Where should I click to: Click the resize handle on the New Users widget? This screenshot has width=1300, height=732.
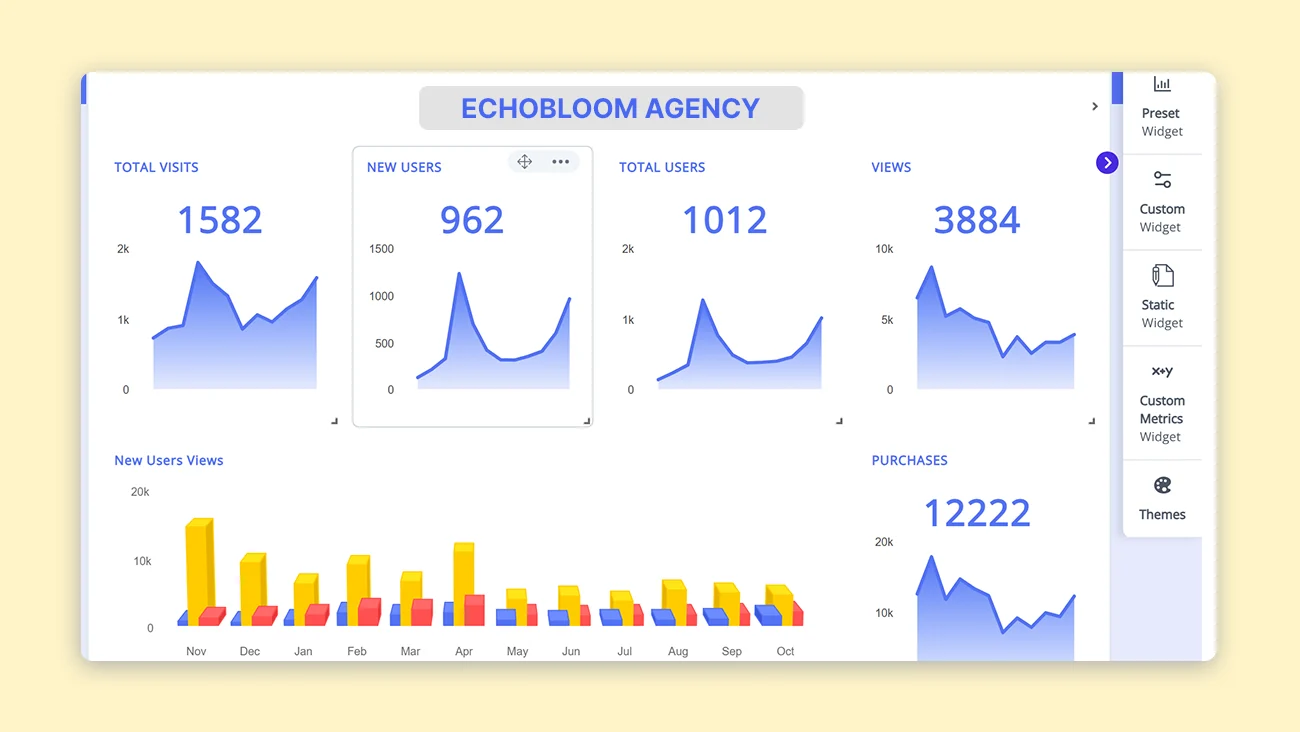coord(585,419)
